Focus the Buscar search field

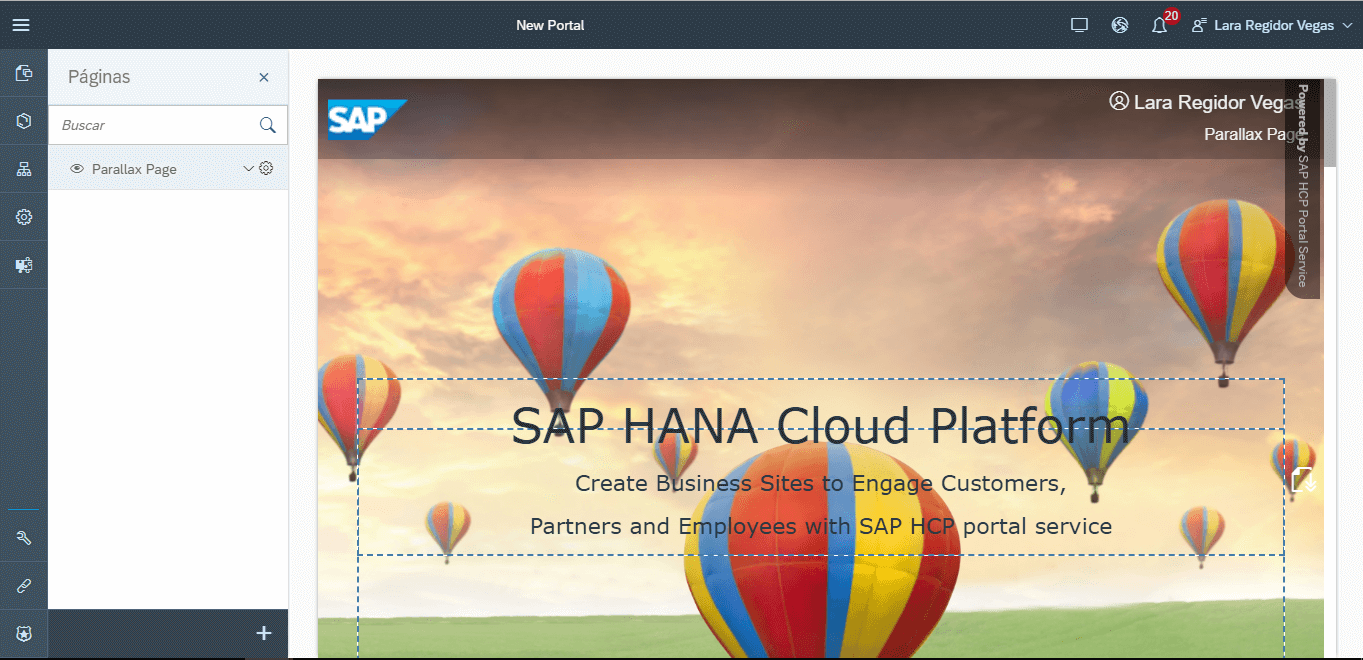(168, 125)
